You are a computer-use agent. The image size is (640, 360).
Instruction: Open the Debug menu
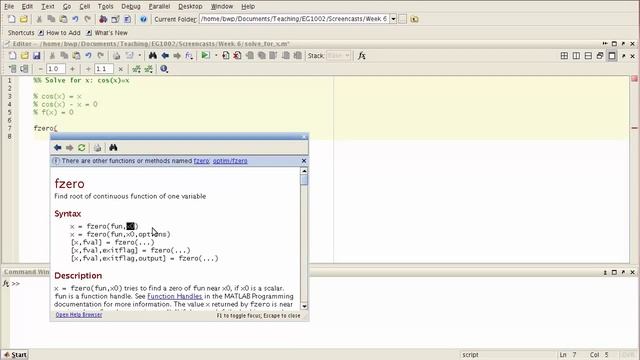pos(131,7)
